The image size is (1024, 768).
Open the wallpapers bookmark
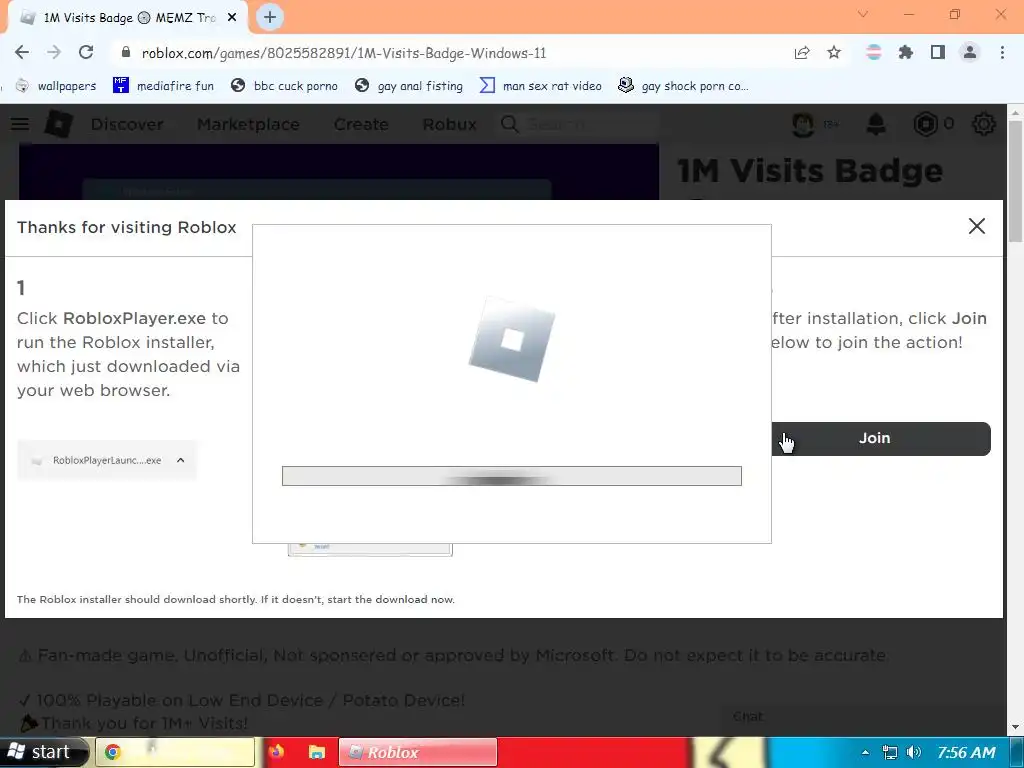(x=56, y=86)
